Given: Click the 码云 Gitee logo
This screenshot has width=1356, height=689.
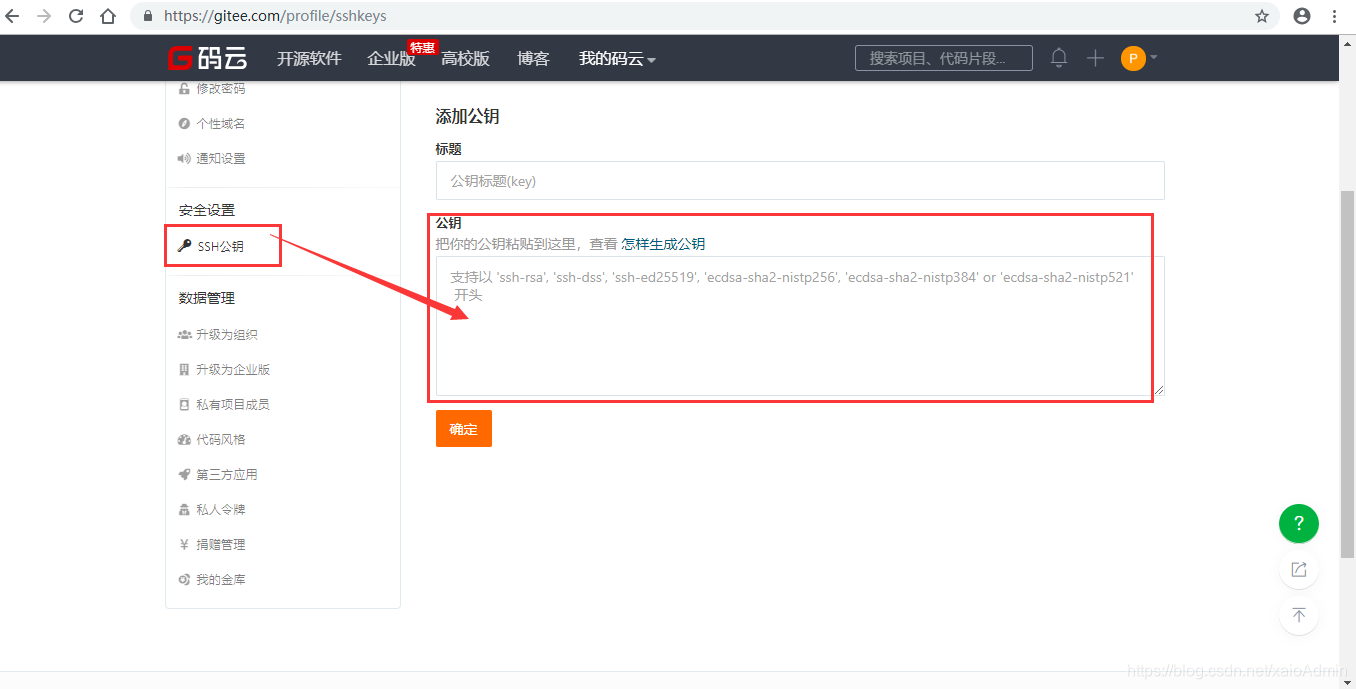Looking at the screenshot, I should [x=207, y=58].
